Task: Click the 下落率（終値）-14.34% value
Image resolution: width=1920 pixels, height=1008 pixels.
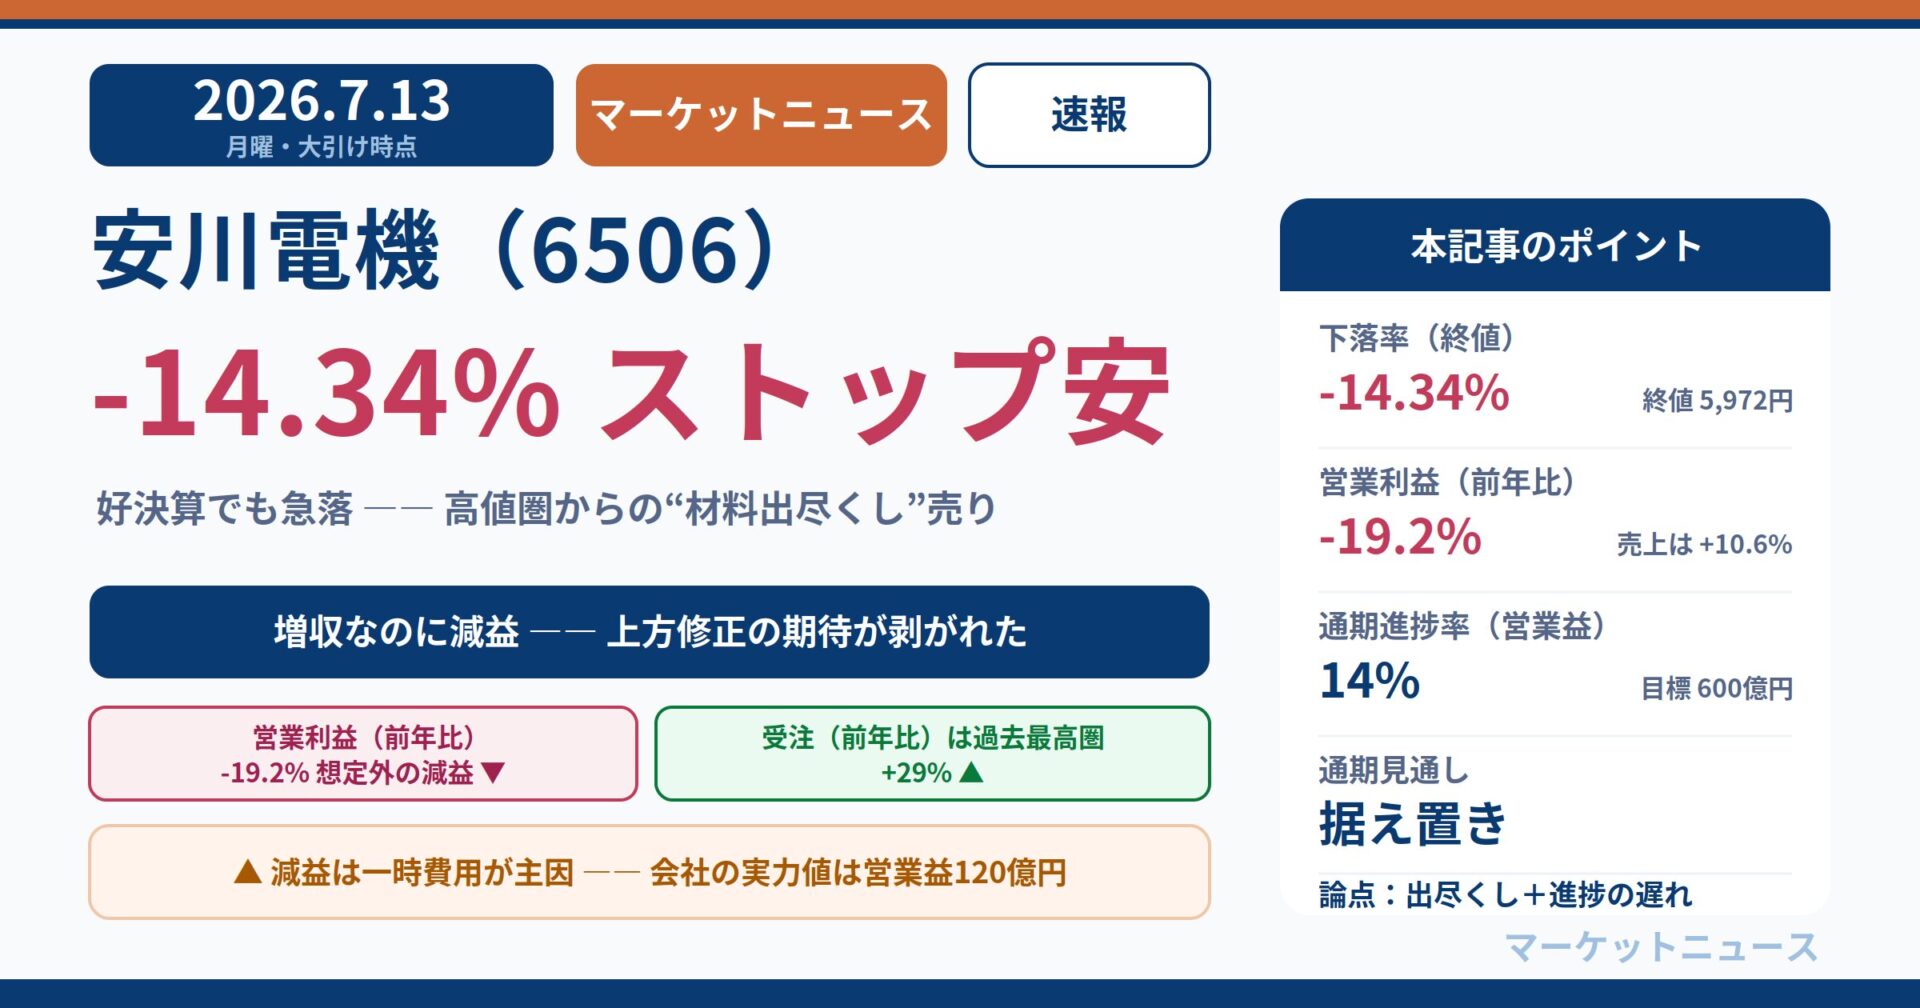Action: pyautogui.click(x=1414, y=393)
